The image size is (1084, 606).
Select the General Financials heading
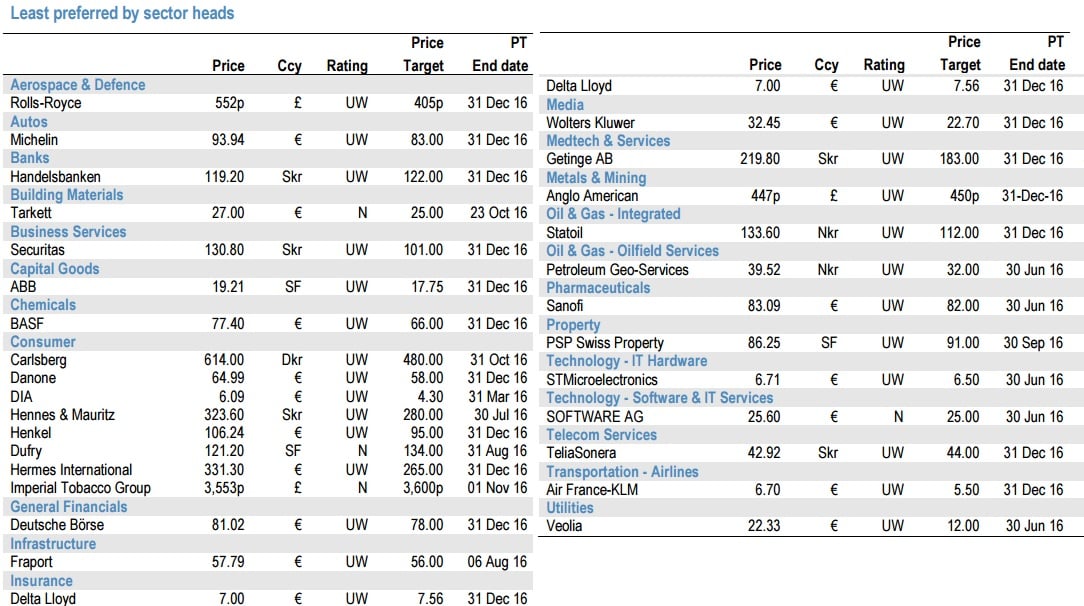point(68,506)
